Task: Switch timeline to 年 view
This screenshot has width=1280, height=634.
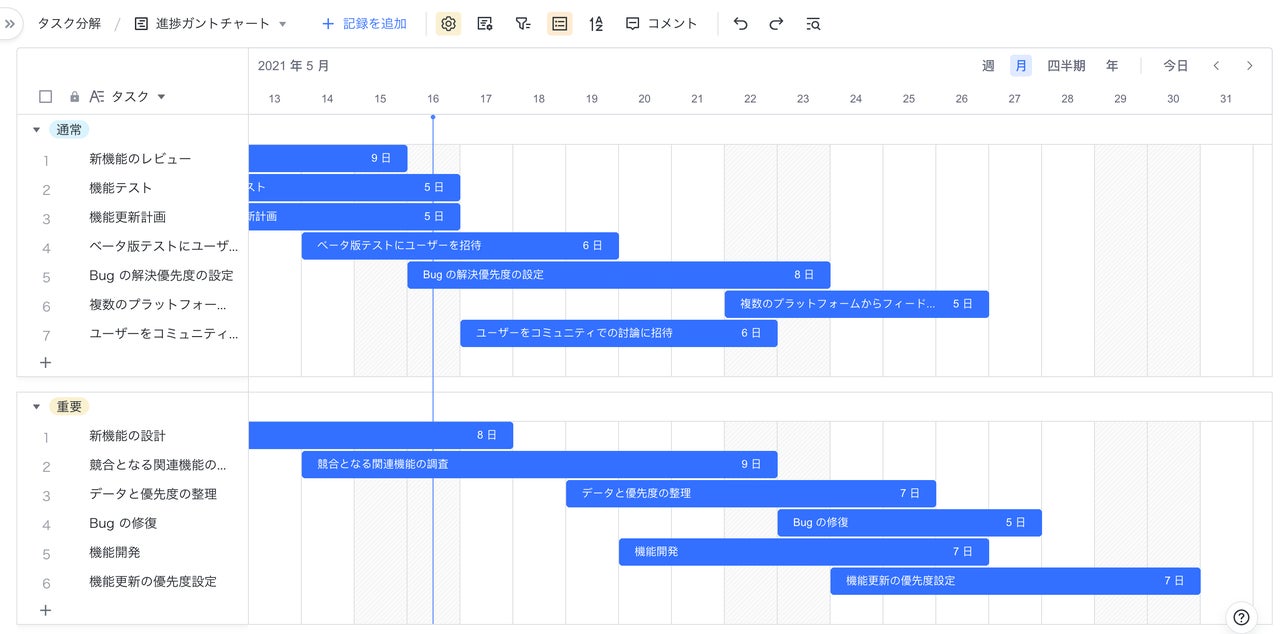Action: click(1112, 66)
